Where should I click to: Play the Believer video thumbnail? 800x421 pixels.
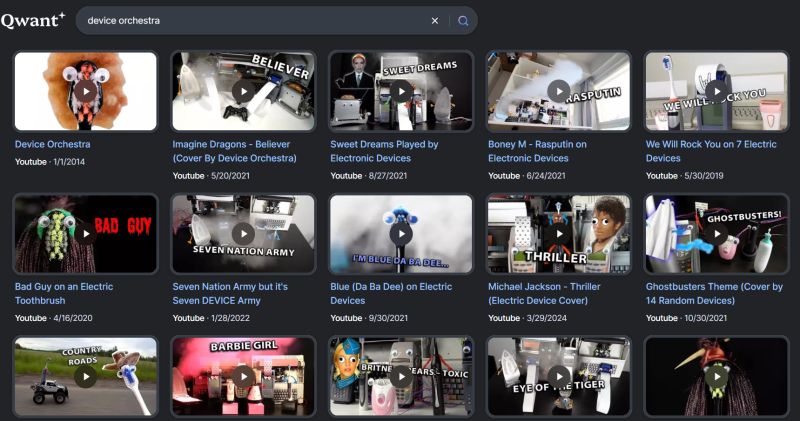coord(243,91)
